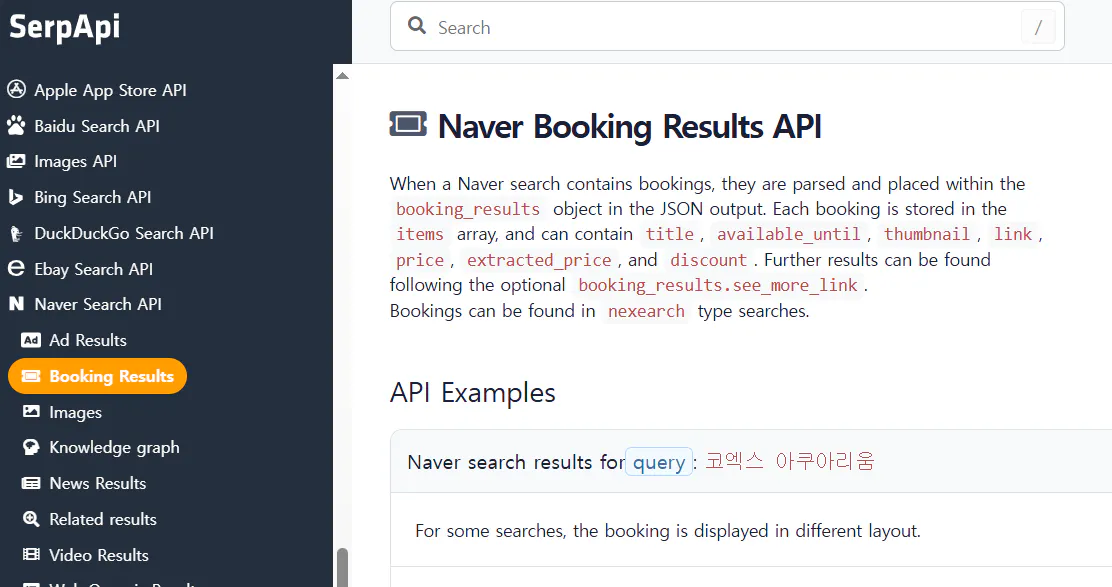Open News Results sub-page
Image resolution: width=1112 pixels, height=587 pixels.
pyautogui.click(x=98, y=483)
